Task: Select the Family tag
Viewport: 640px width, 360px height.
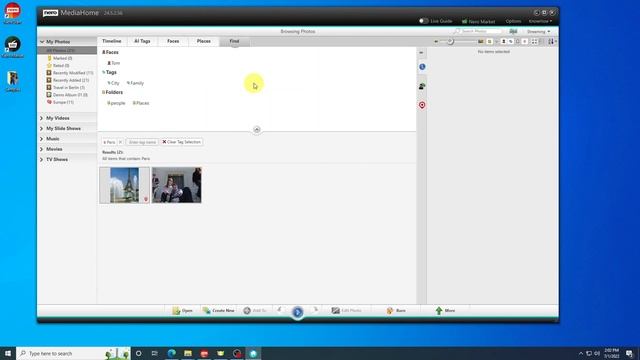Action: pyautogui.click(x=135, y=83)
